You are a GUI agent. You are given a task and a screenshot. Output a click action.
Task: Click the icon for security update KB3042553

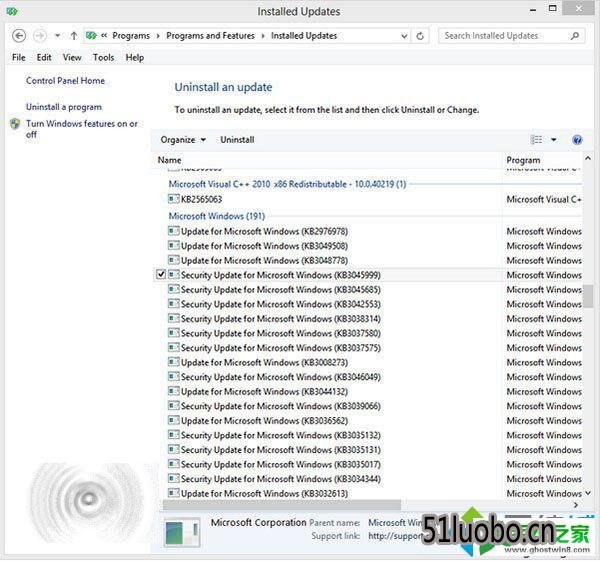(174, 304)
